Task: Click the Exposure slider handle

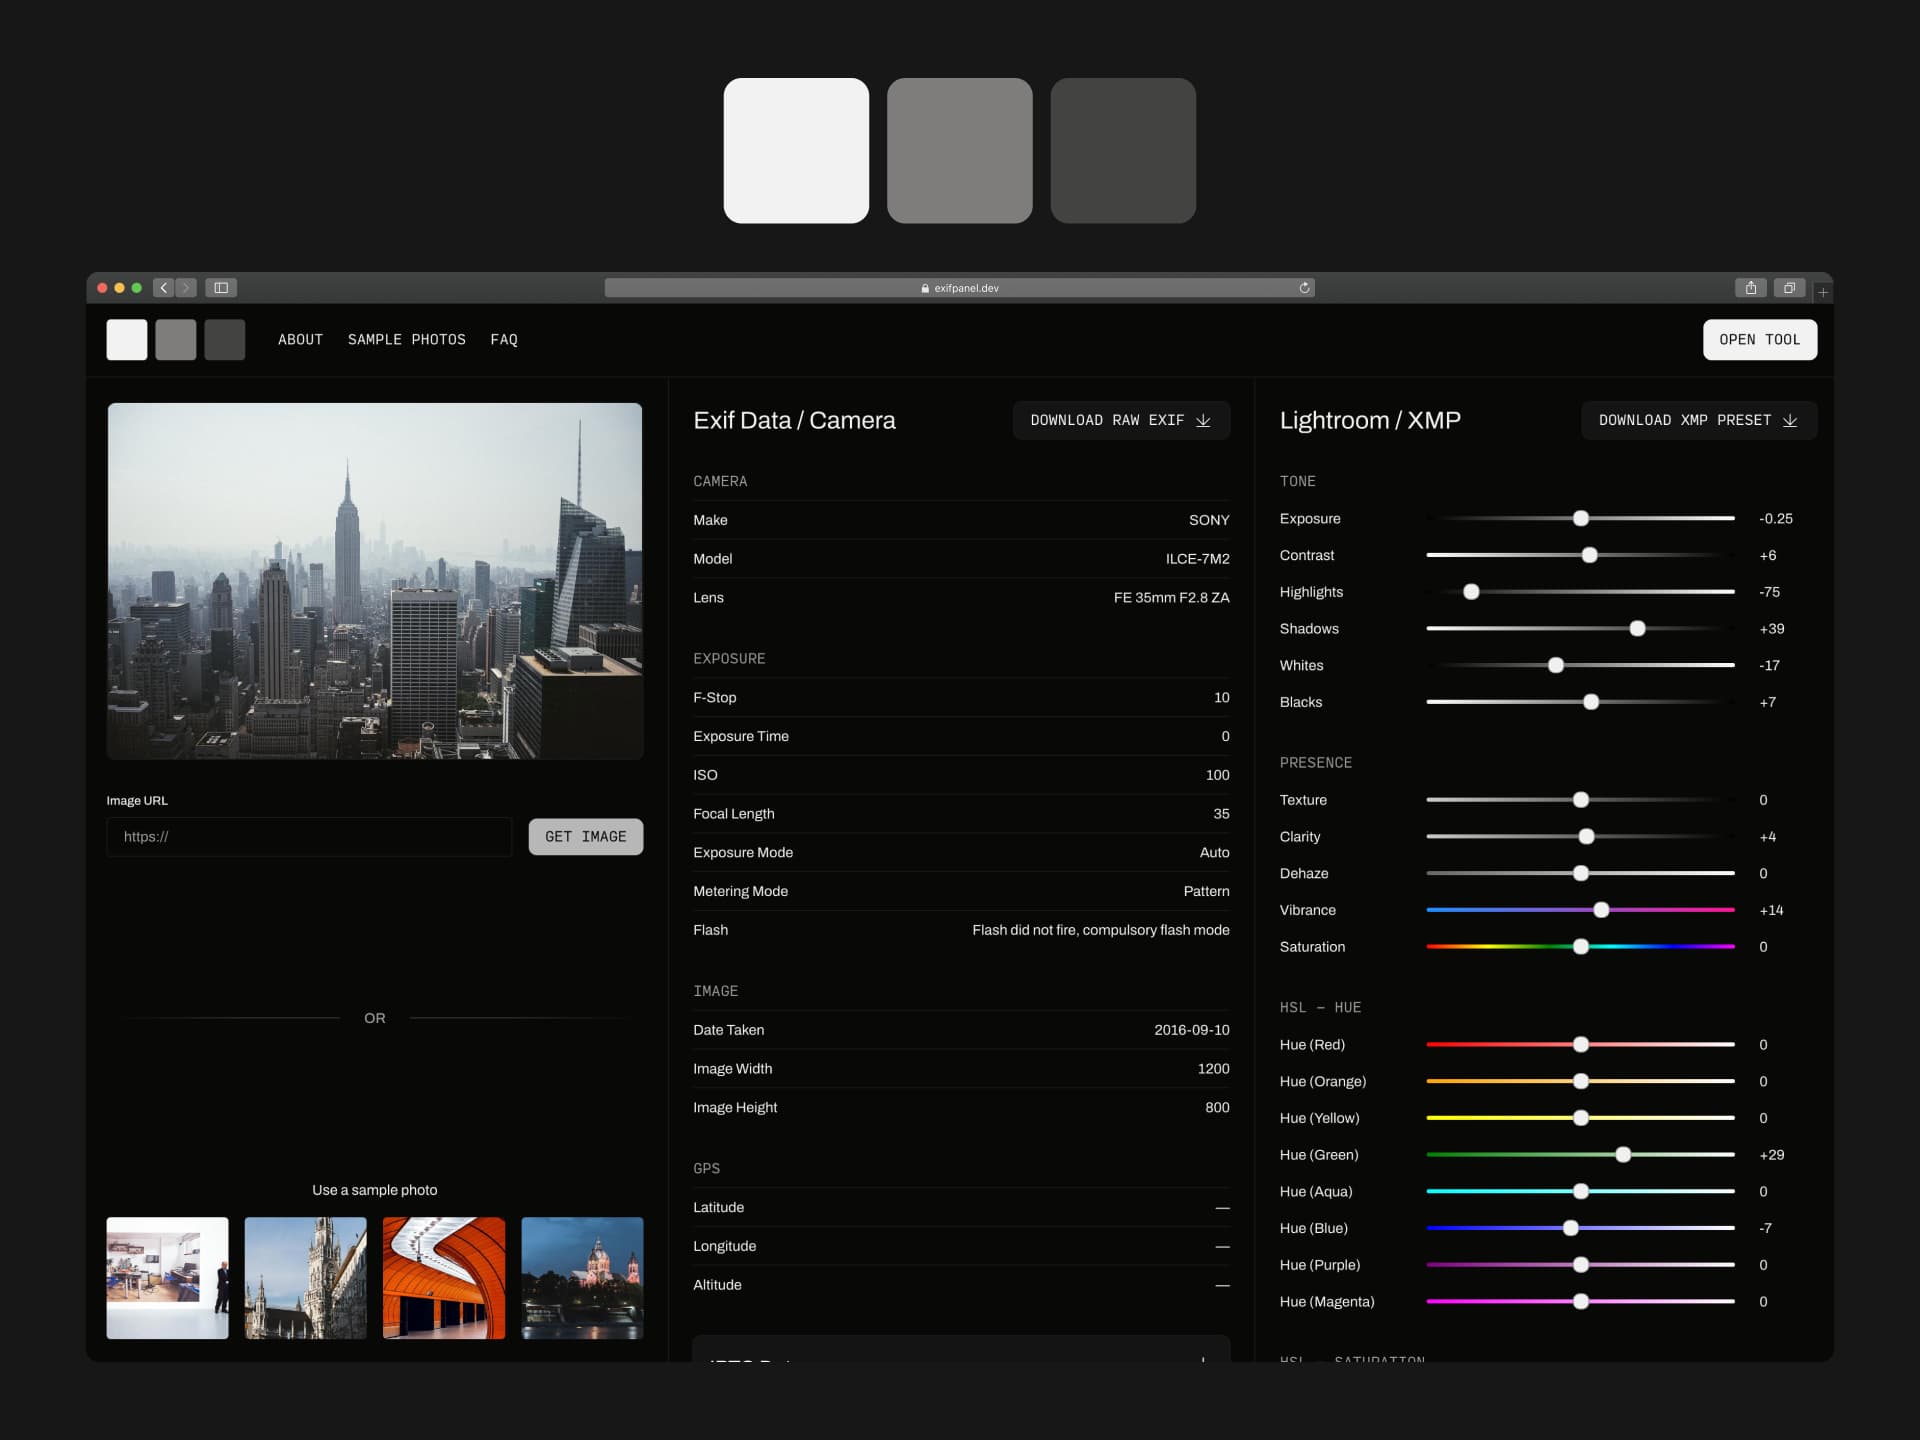Action: (1581, 518)
